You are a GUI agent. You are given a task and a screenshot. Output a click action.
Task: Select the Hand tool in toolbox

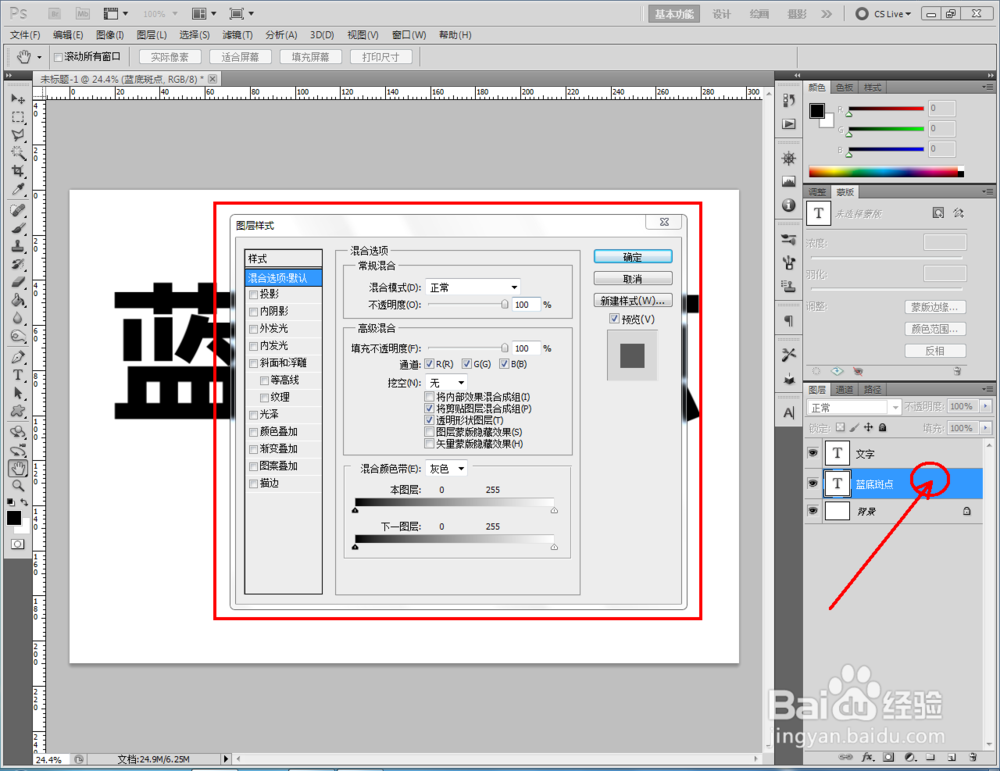click(18, 469)
